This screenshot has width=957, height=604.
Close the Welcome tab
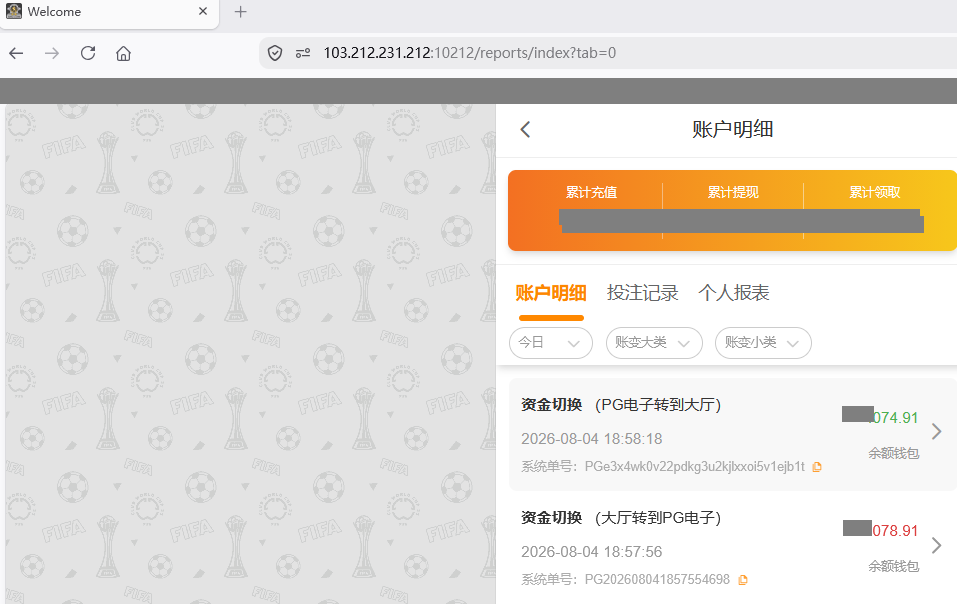coord(203,12)
